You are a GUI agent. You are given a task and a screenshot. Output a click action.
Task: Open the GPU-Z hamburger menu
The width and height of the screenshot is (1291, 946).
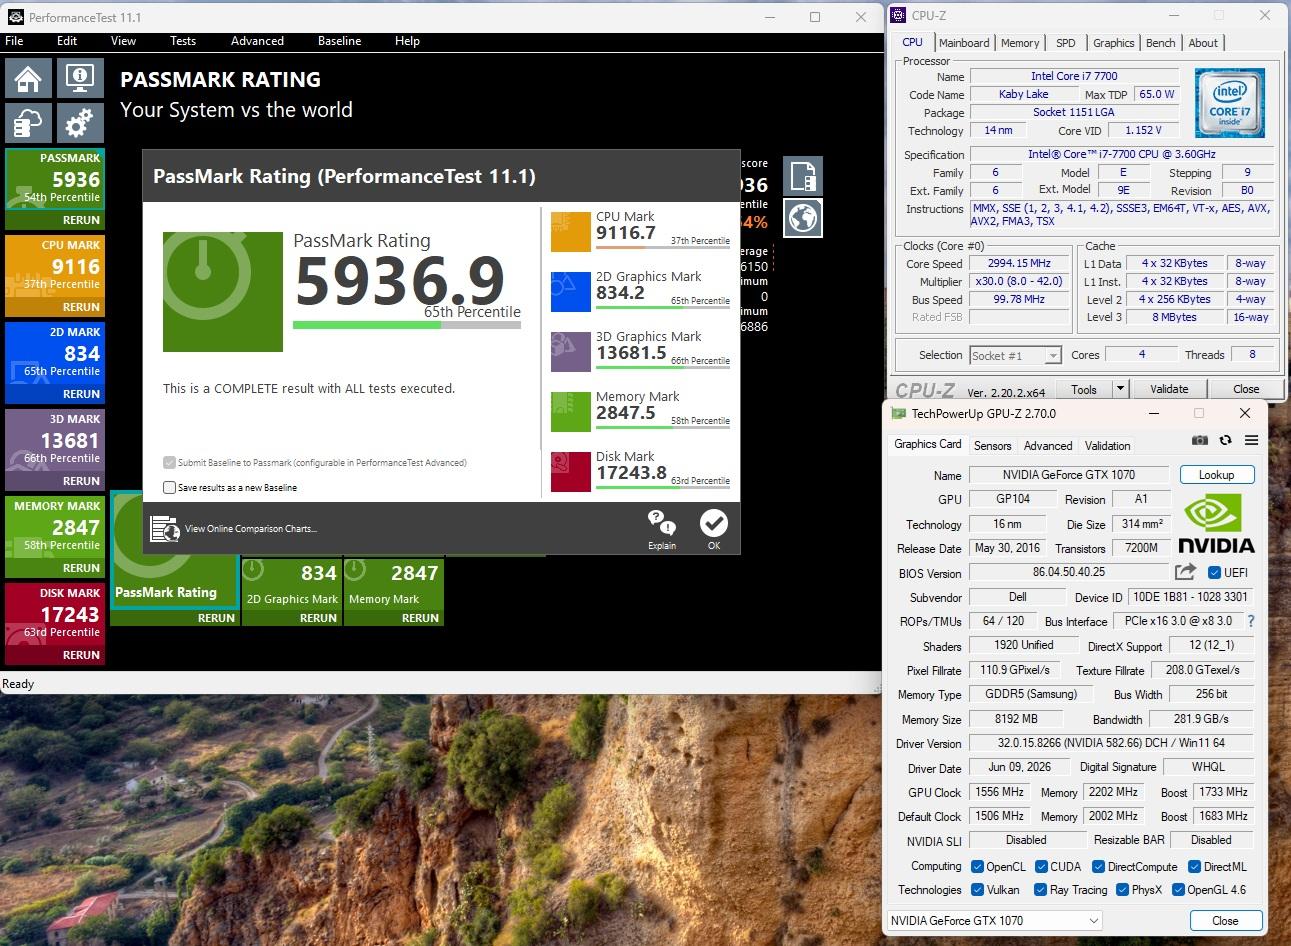pyautogui.click(x=1251, y=440)
